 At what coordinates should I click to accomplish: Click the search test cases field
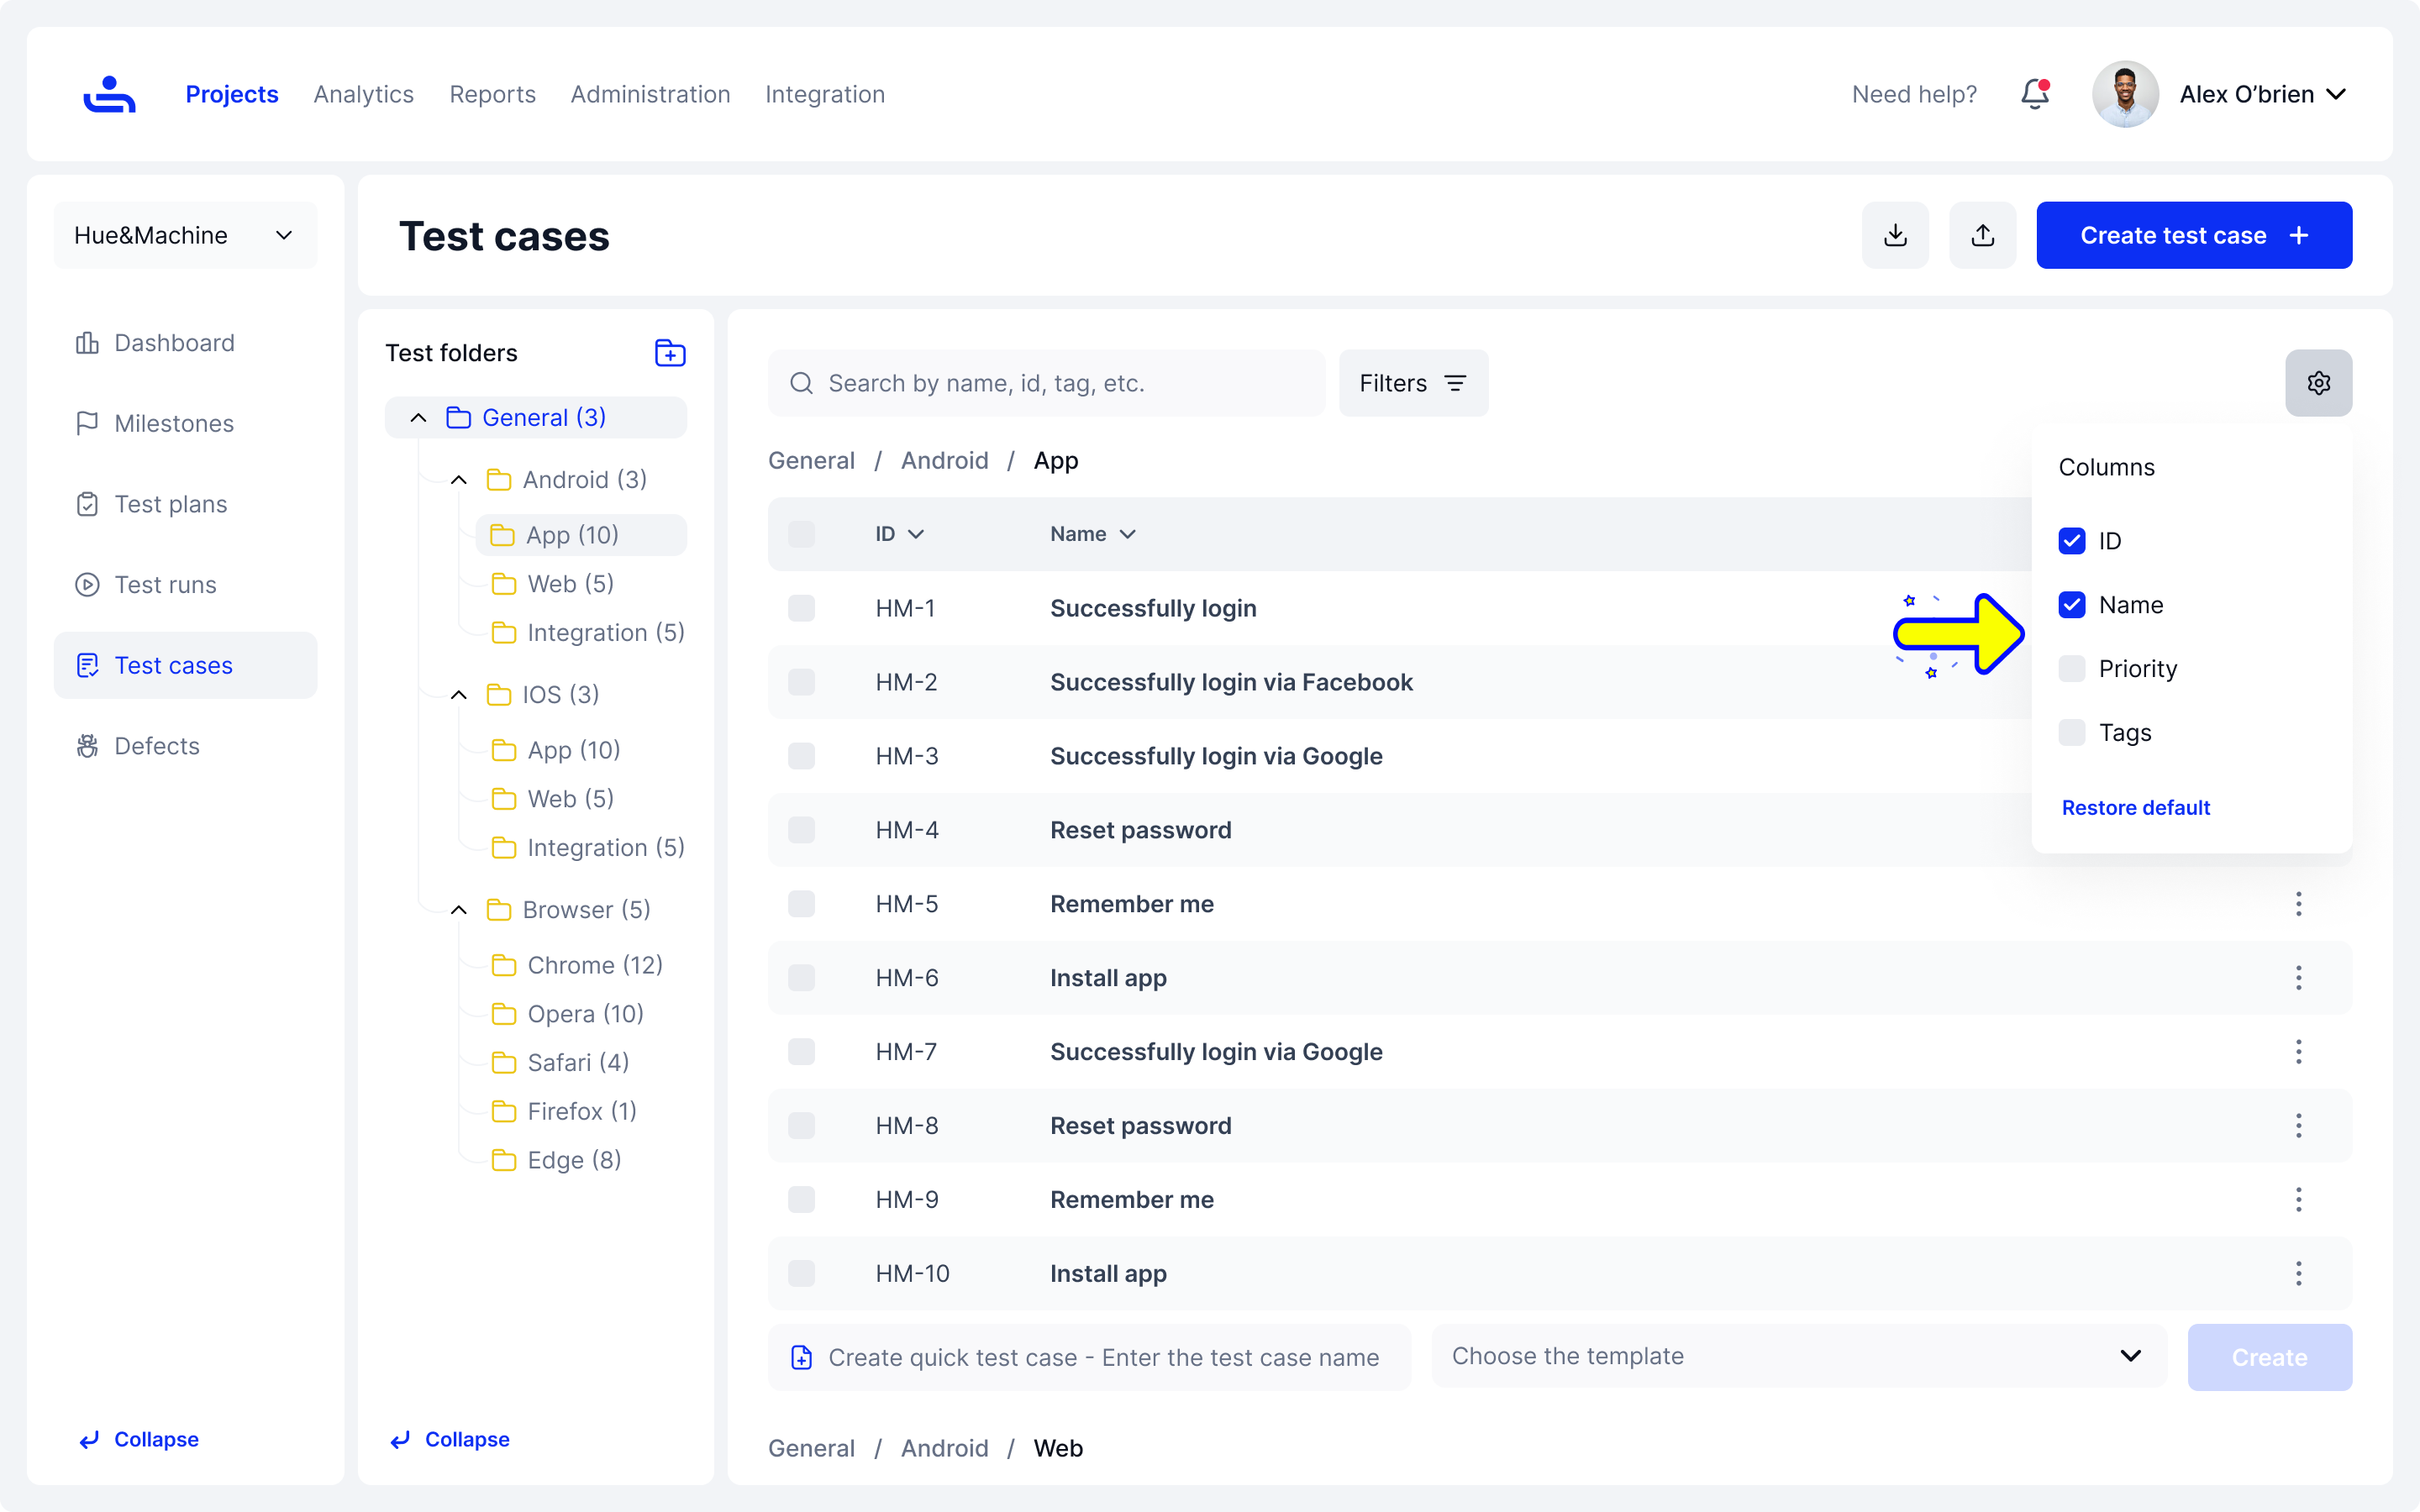click(x=1046, y=383)
